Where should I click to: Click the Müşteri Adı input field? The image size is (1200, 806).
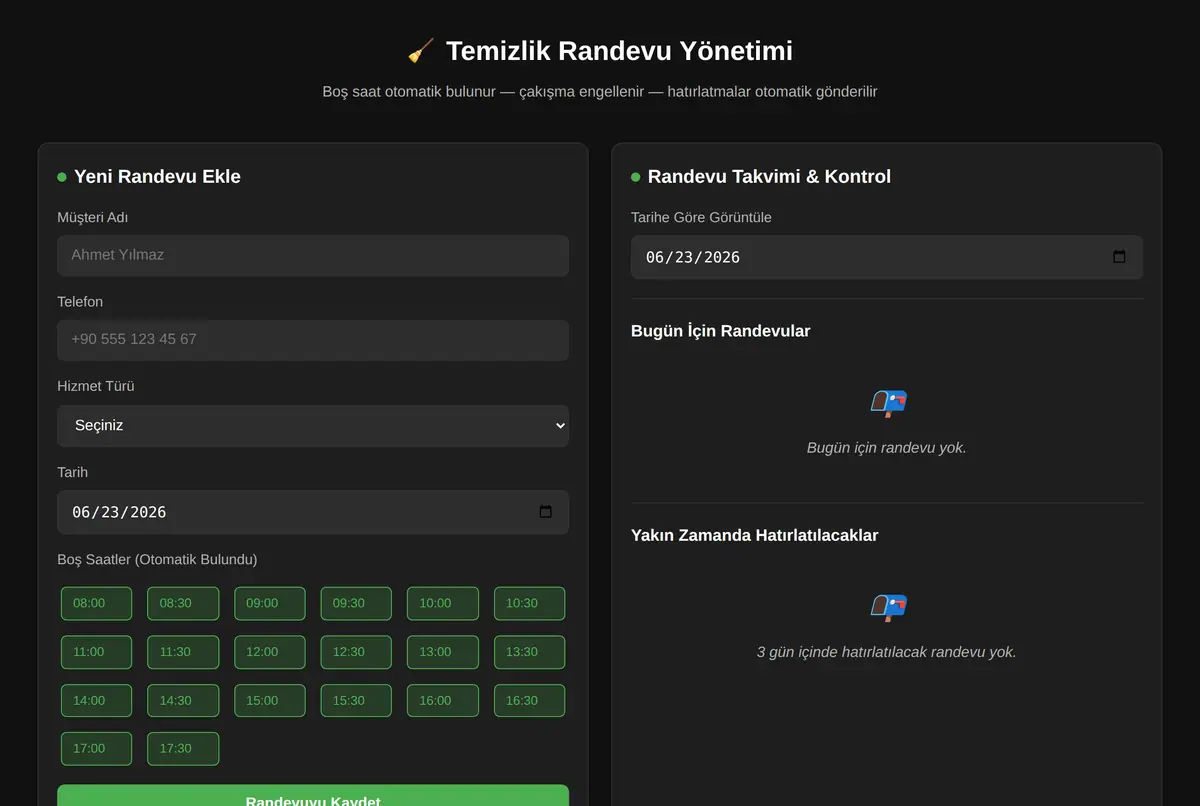[x=313, y=256]
